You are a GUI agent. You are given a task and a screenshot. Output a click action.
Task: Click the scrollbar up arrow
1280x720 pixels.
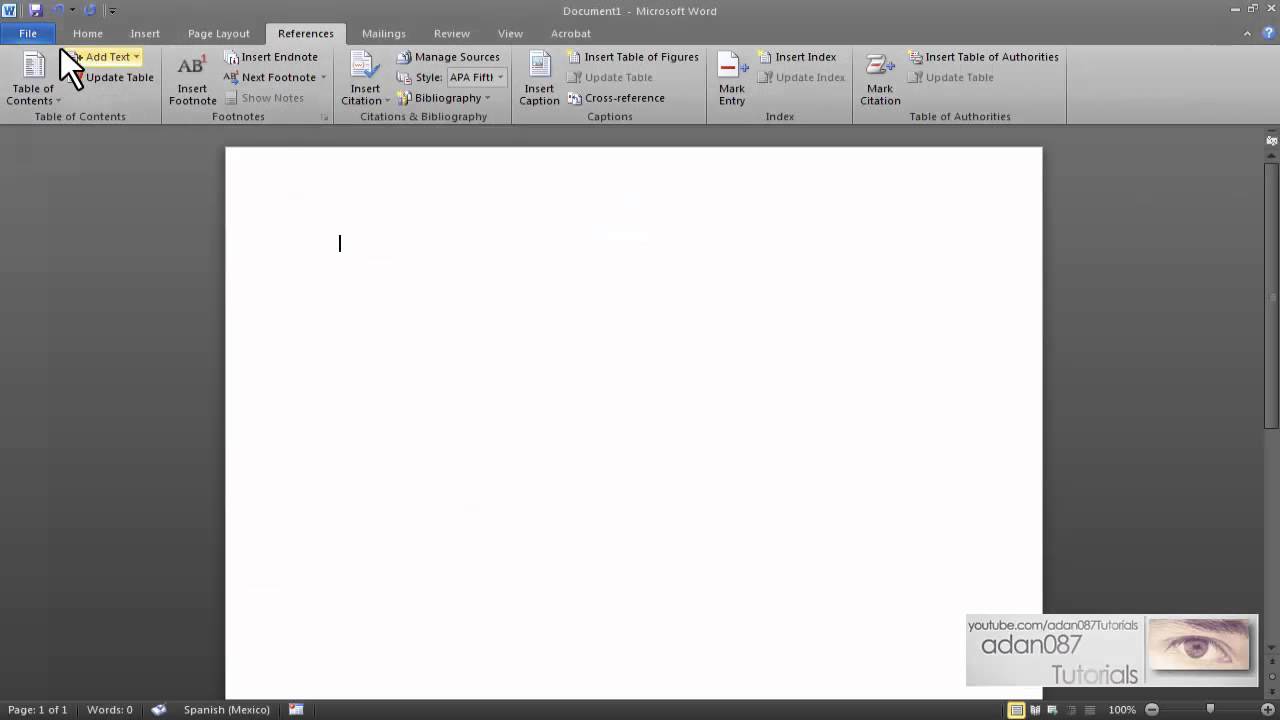click(x=1271, y=155)
